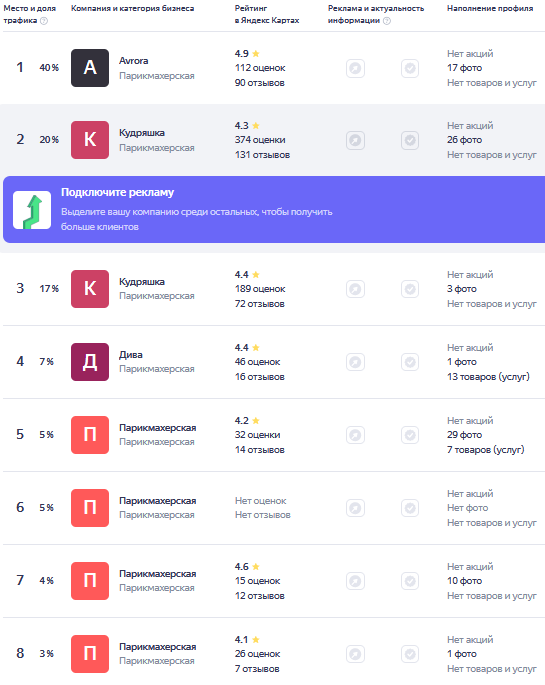The width and height of the screenshot is (545, 685).
Task: Click the Рейтинг в Яндекс Картах column header
Action: click(x=267, y=14)
